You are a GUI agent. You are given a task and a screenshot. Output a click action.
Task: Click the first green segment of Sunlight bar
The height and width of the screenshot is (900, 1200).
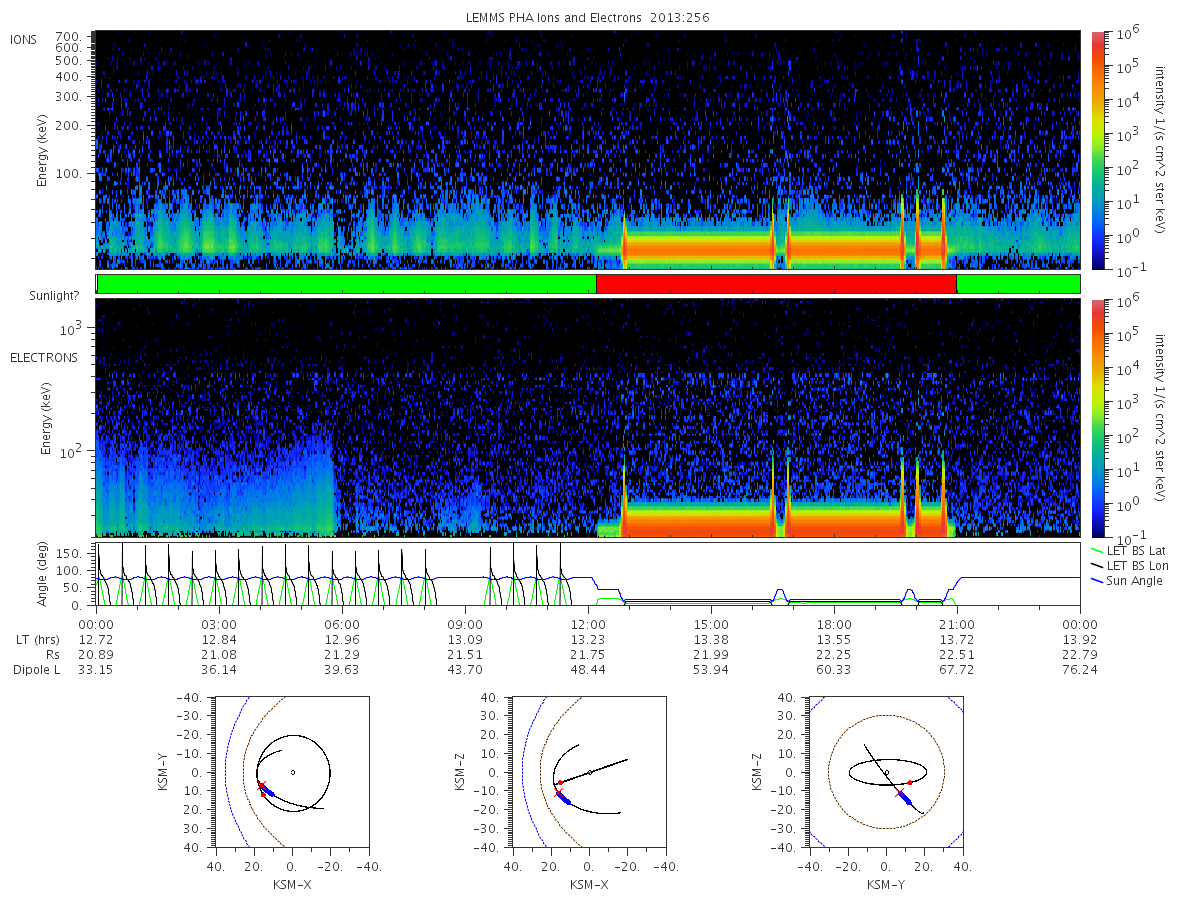tap(347, 284)
